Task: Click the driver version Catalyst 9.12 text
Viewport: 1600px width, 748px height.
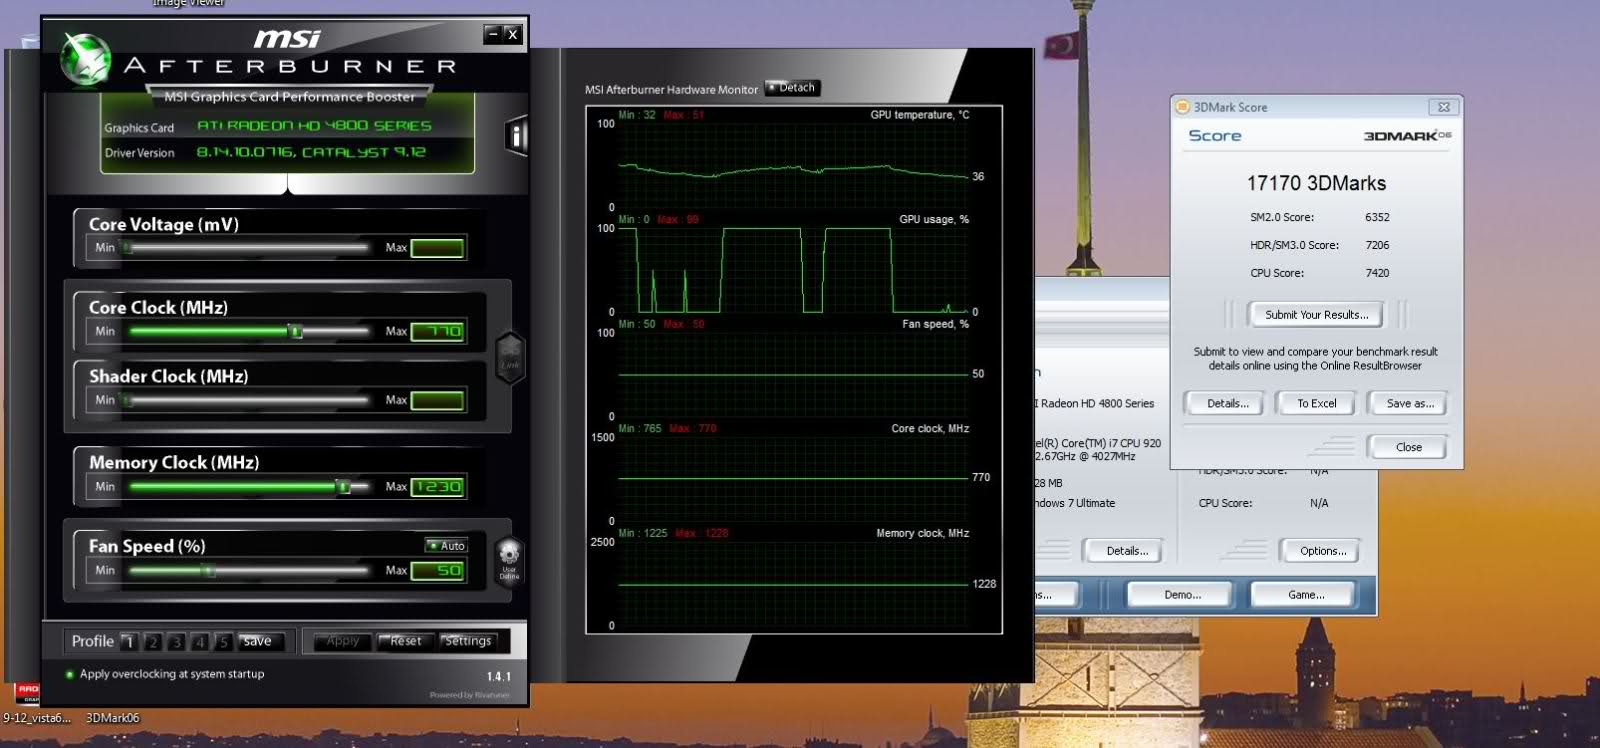Action: coord(311,152)
